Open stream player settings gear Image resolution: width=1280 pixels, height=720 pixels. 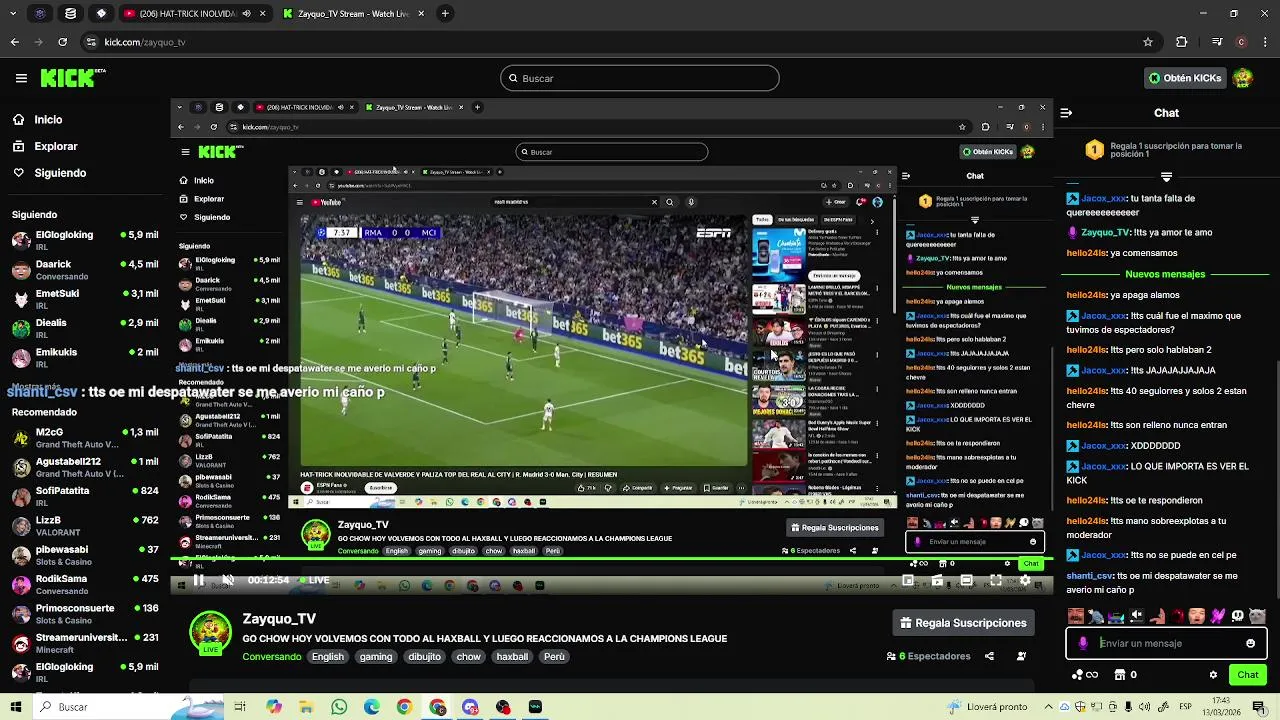tap(1025, 580)
